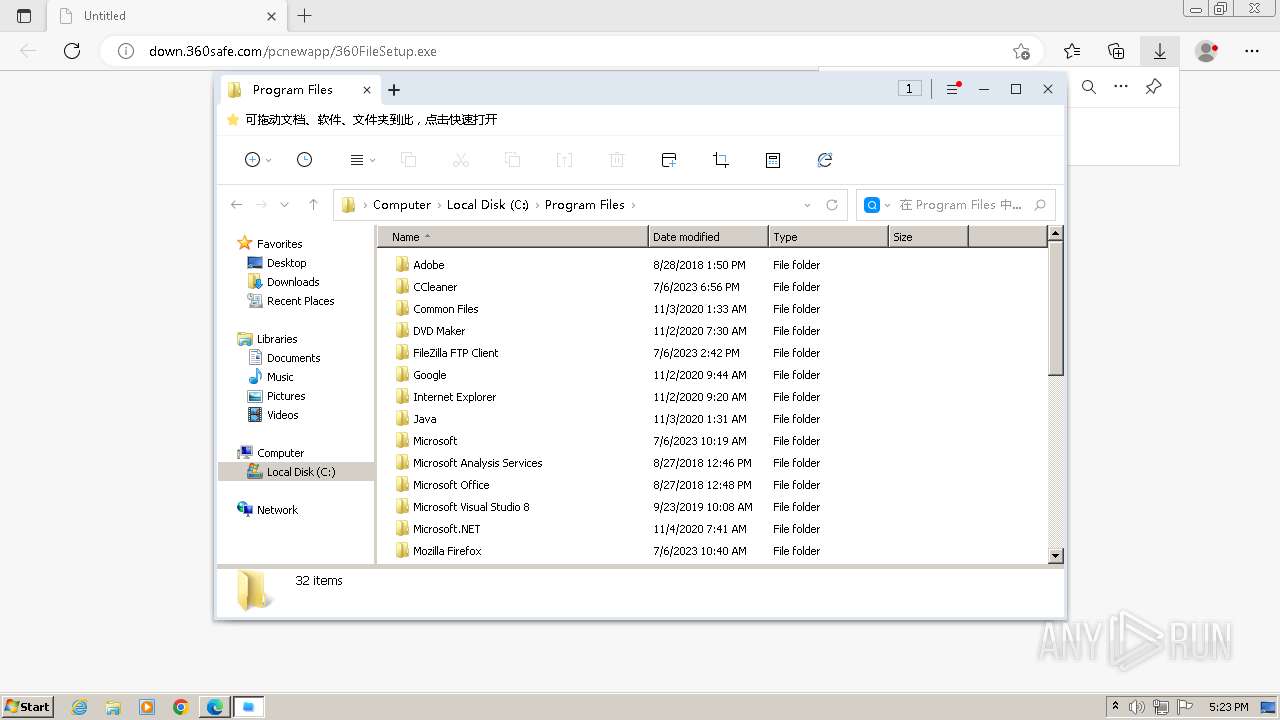Close the Untitled browser tab
Image resolution: width=1280 pixels, height=720 pixels.
[x=272, y=16]
